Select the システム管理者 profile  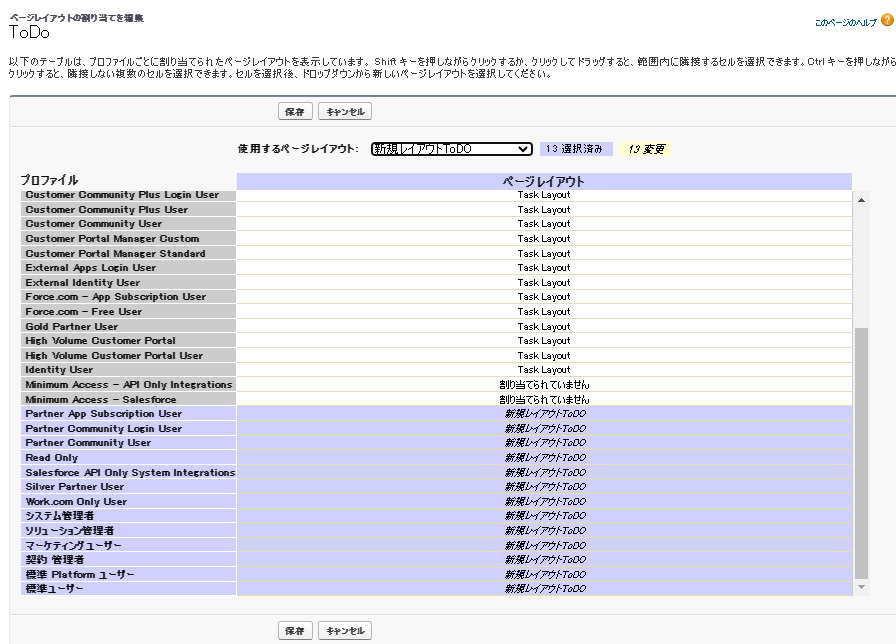click(129, 515)
